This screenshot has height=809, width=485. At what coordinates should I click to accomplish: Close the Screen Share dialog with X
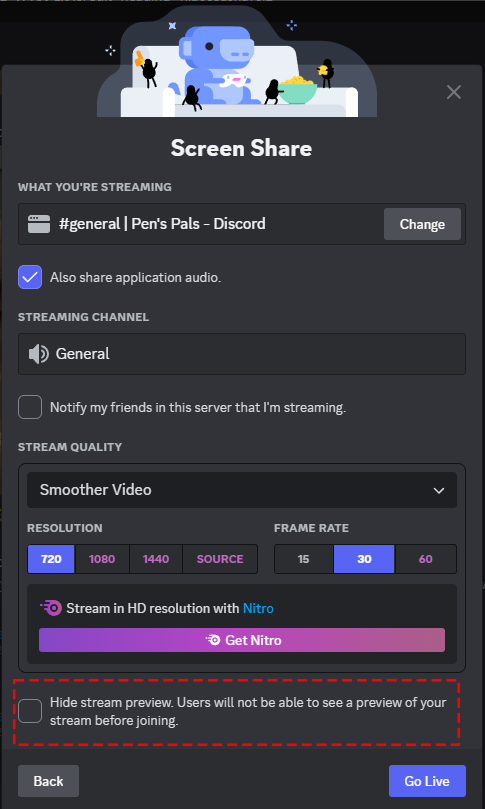(x=454, y=92)
